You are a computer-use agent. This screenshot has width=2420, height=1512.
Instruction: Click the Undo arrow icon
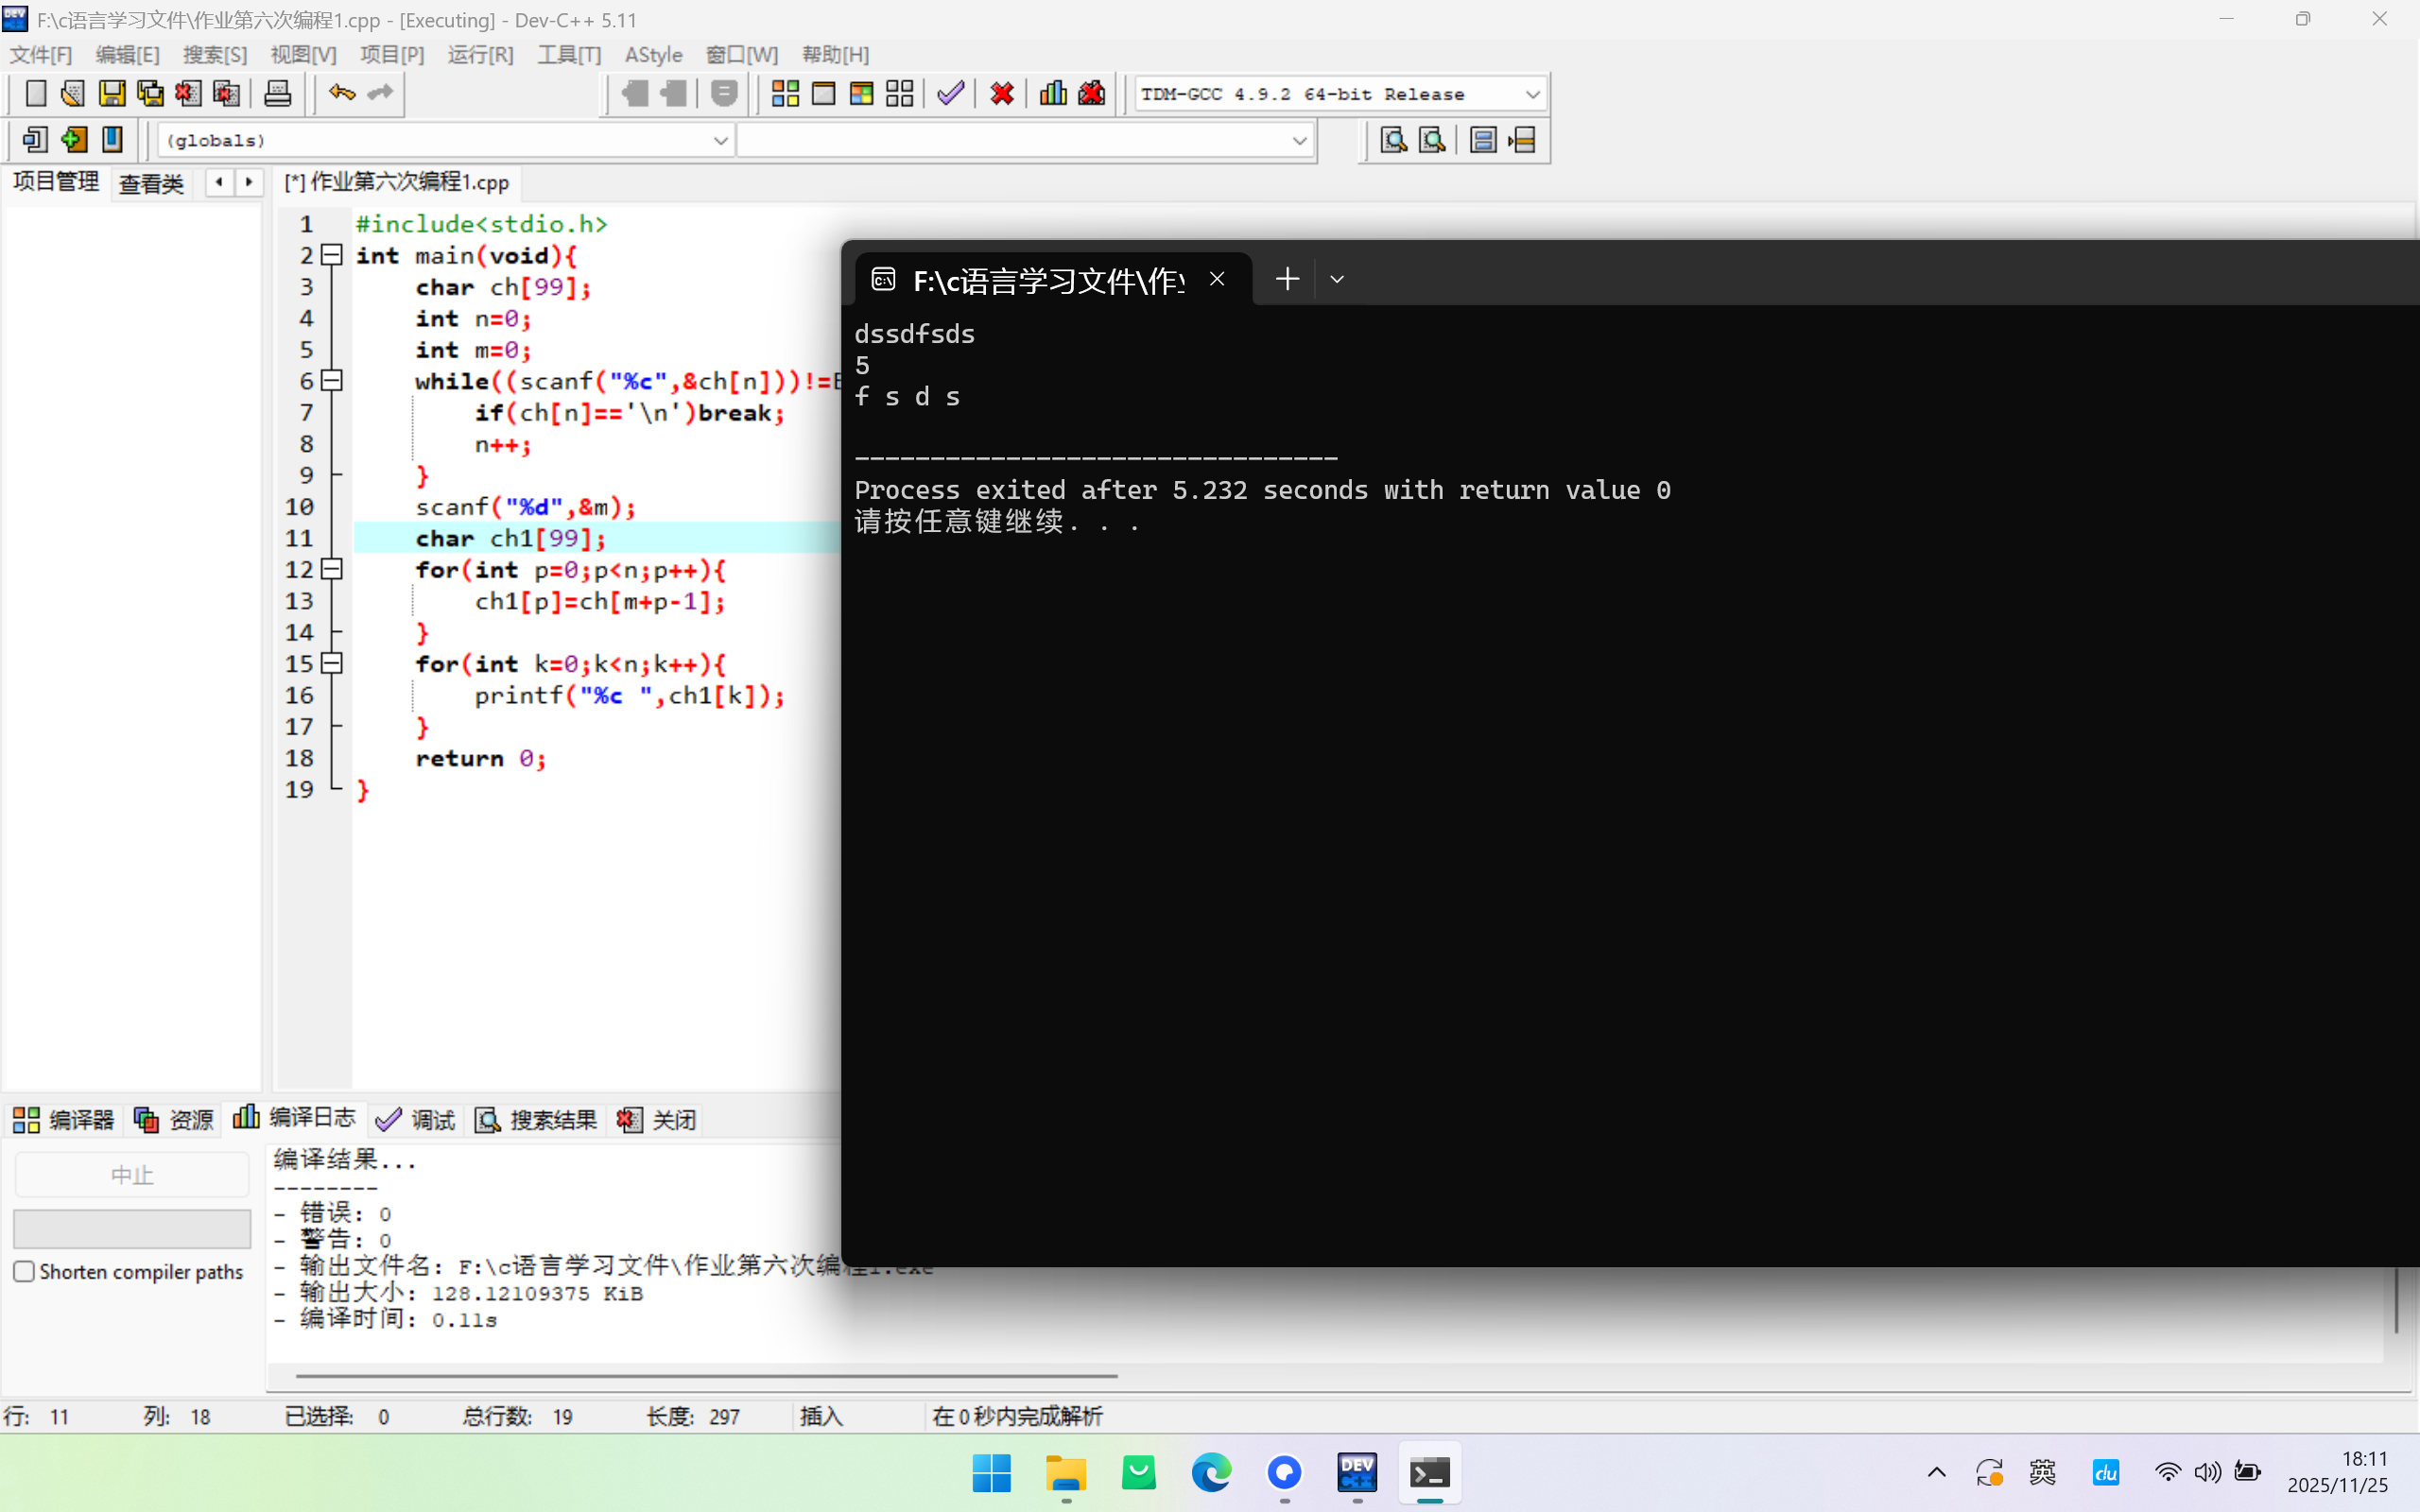[x=341, y=94]
